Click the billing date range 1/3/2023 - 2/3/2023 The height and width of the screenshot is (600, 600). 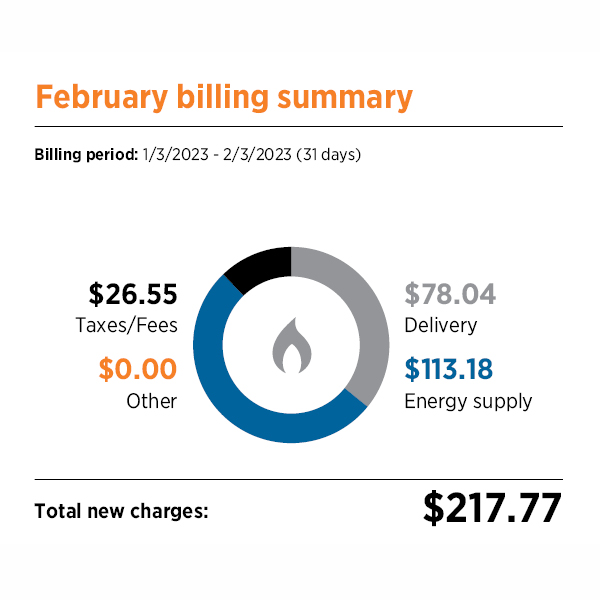(219, 155)
